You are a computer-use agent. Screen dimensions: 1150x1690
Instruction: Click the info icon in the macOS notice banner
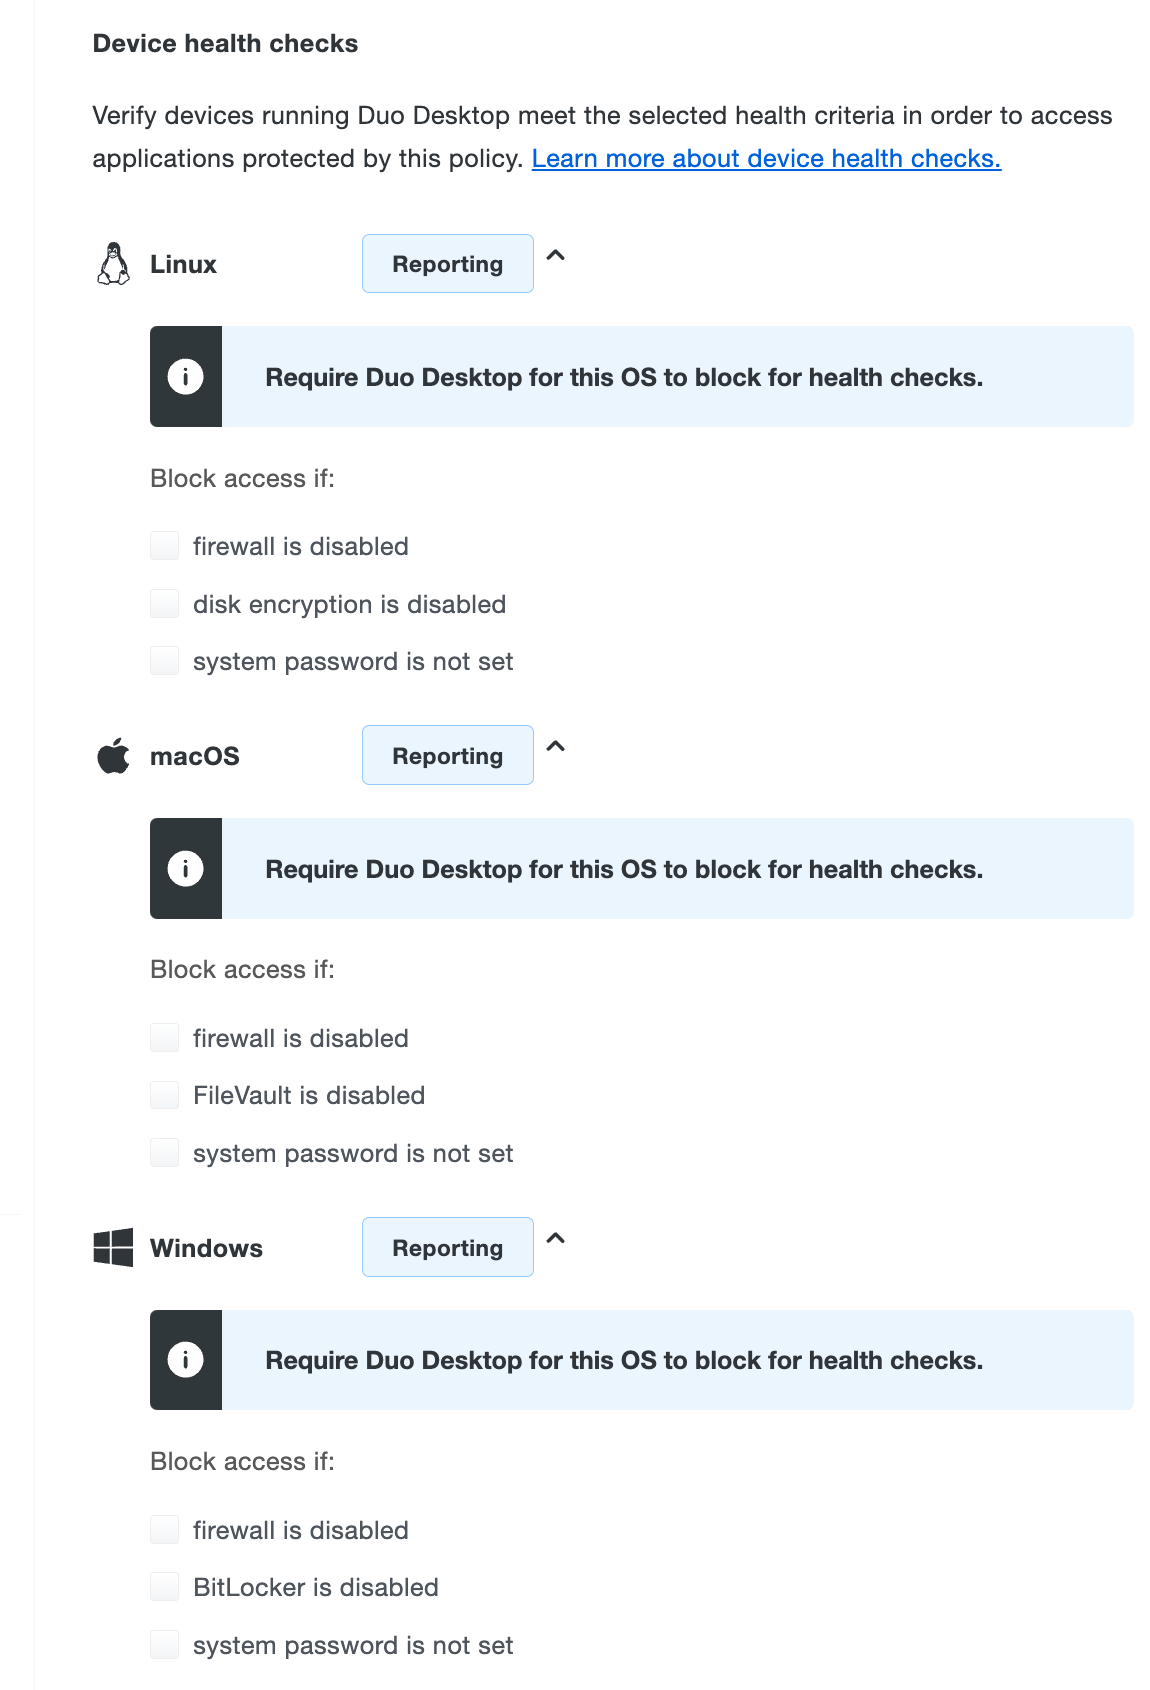pyautogui.click(x=186, y=868)
